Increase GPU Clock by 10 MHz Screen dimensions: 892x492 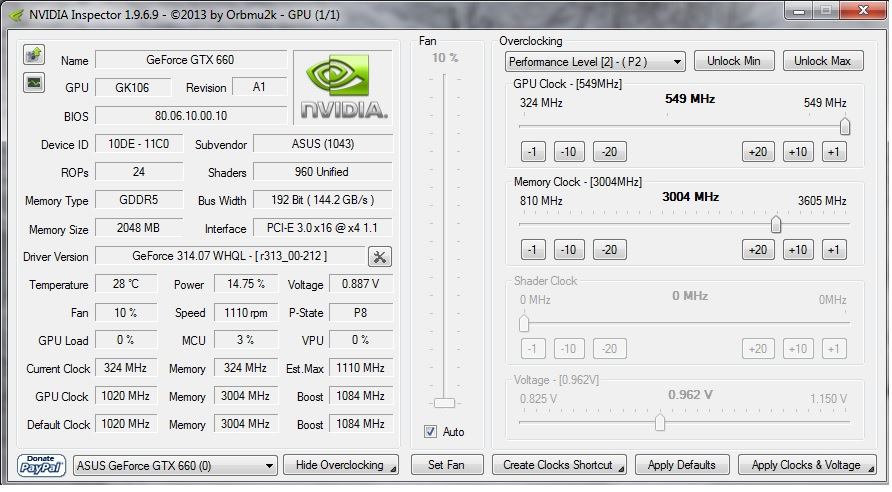tap(798, 152)
